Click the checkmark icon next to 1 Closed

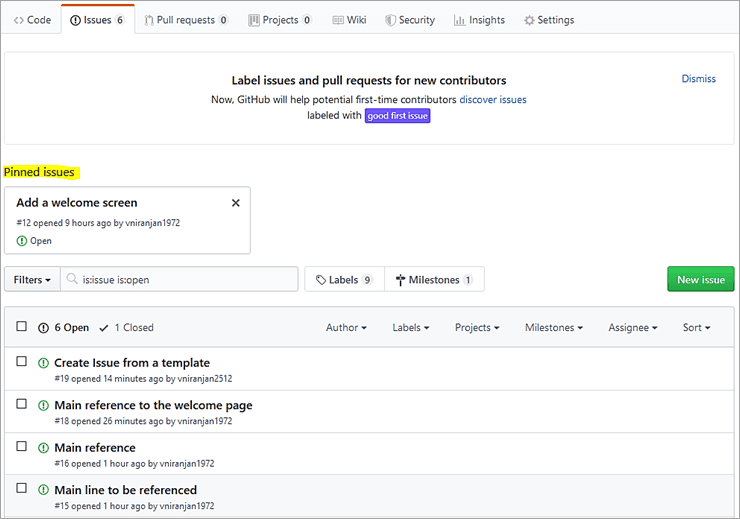pyautogui.click(x=104, y=328)
